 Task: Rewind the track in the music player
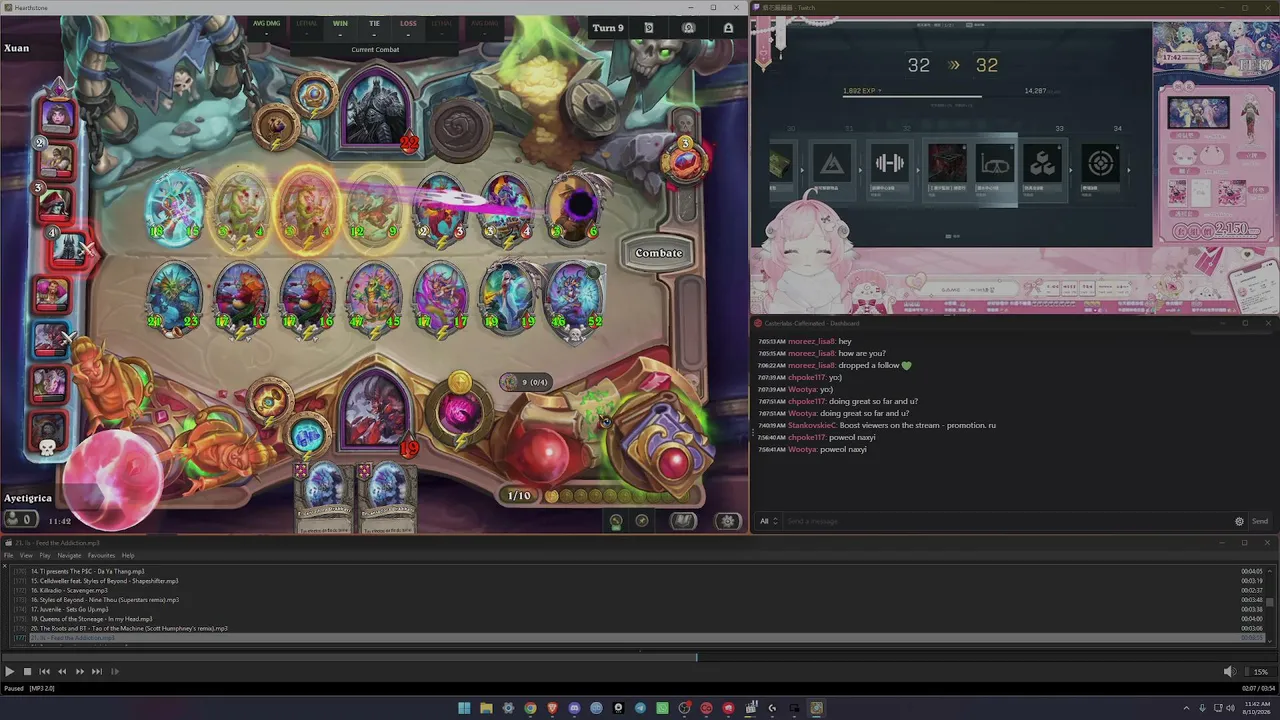click(62, 672)
